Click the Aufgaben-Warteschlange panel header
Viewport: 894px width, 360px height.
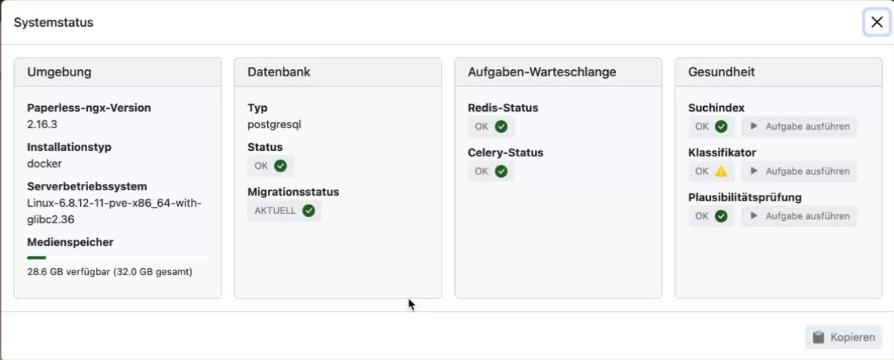[558, 72]
